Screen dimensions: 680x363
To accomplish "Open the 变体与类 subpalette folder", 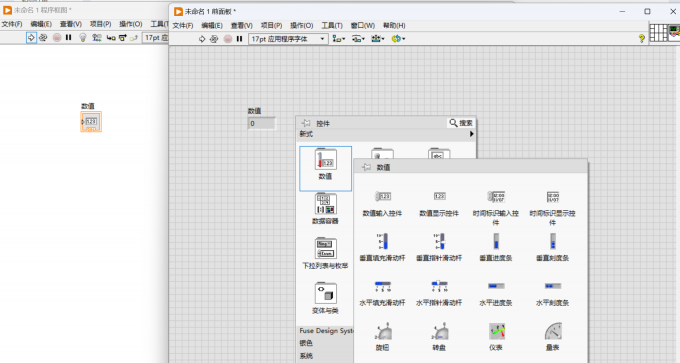I will click(x=325, y=298).
